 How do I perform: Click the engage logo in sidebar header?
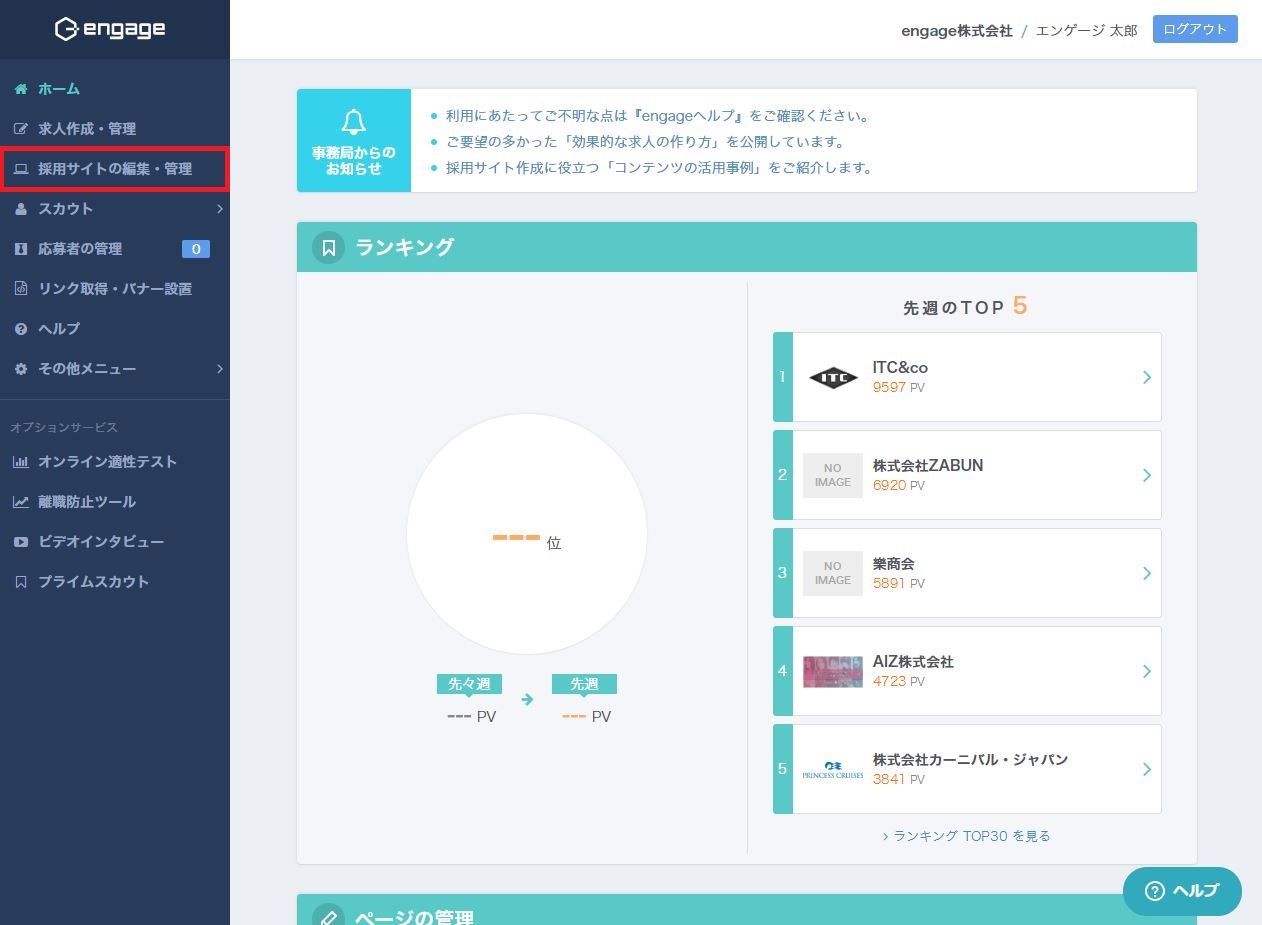[110, 29]
